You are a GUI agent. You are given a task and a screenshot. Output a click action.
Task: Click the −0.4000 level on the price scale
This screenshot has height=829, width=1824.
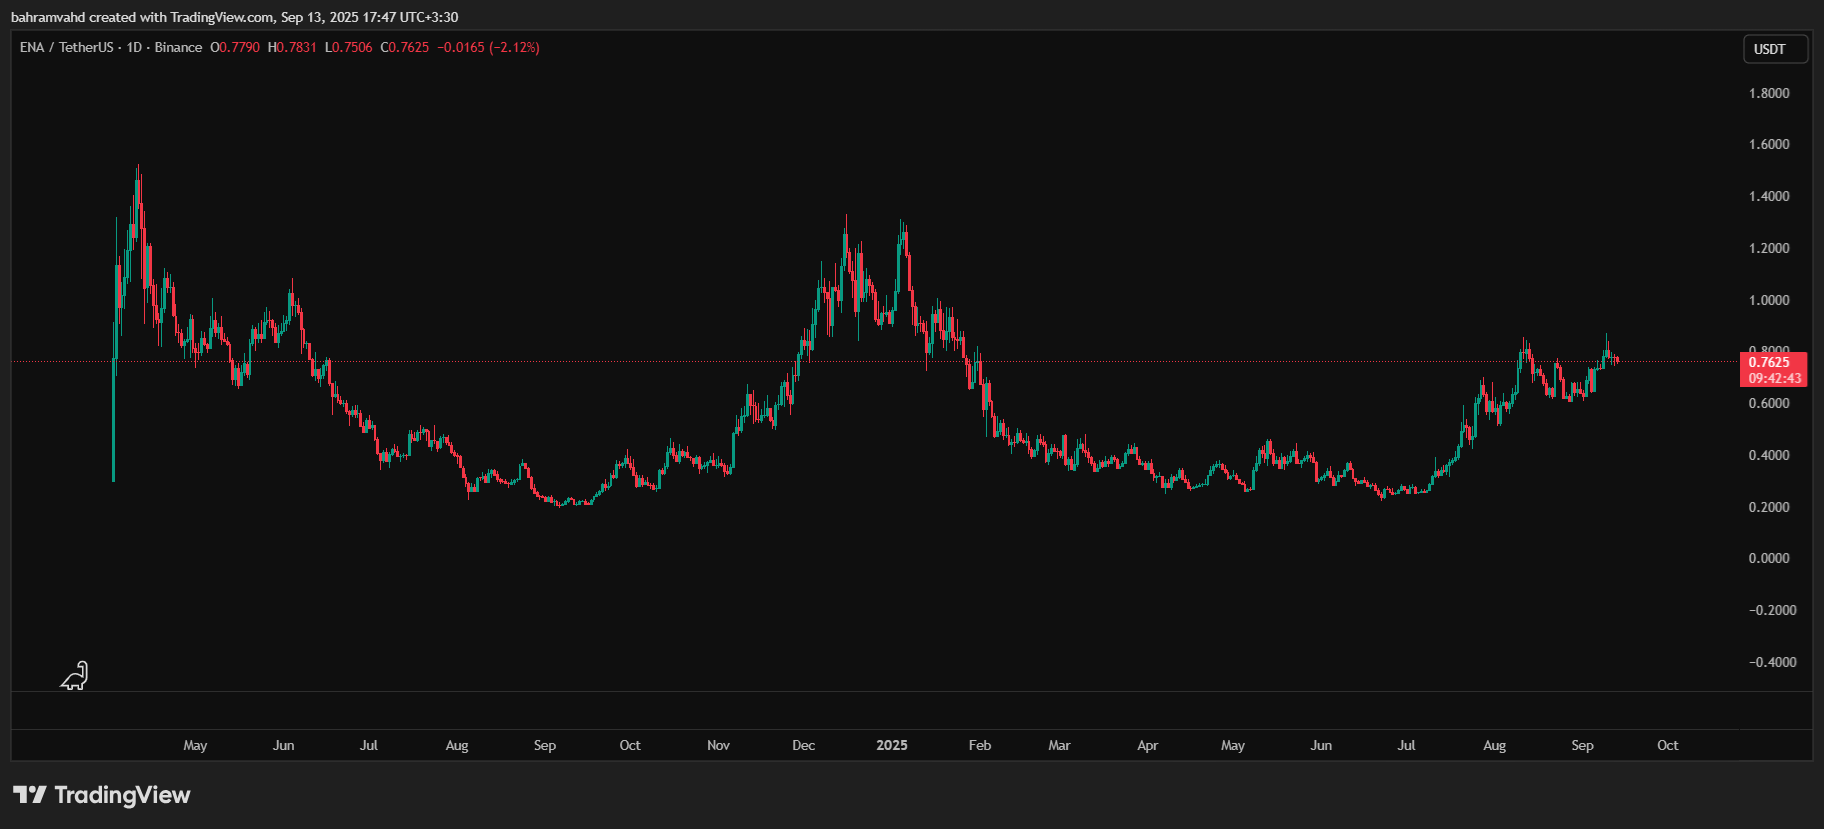1772,662
